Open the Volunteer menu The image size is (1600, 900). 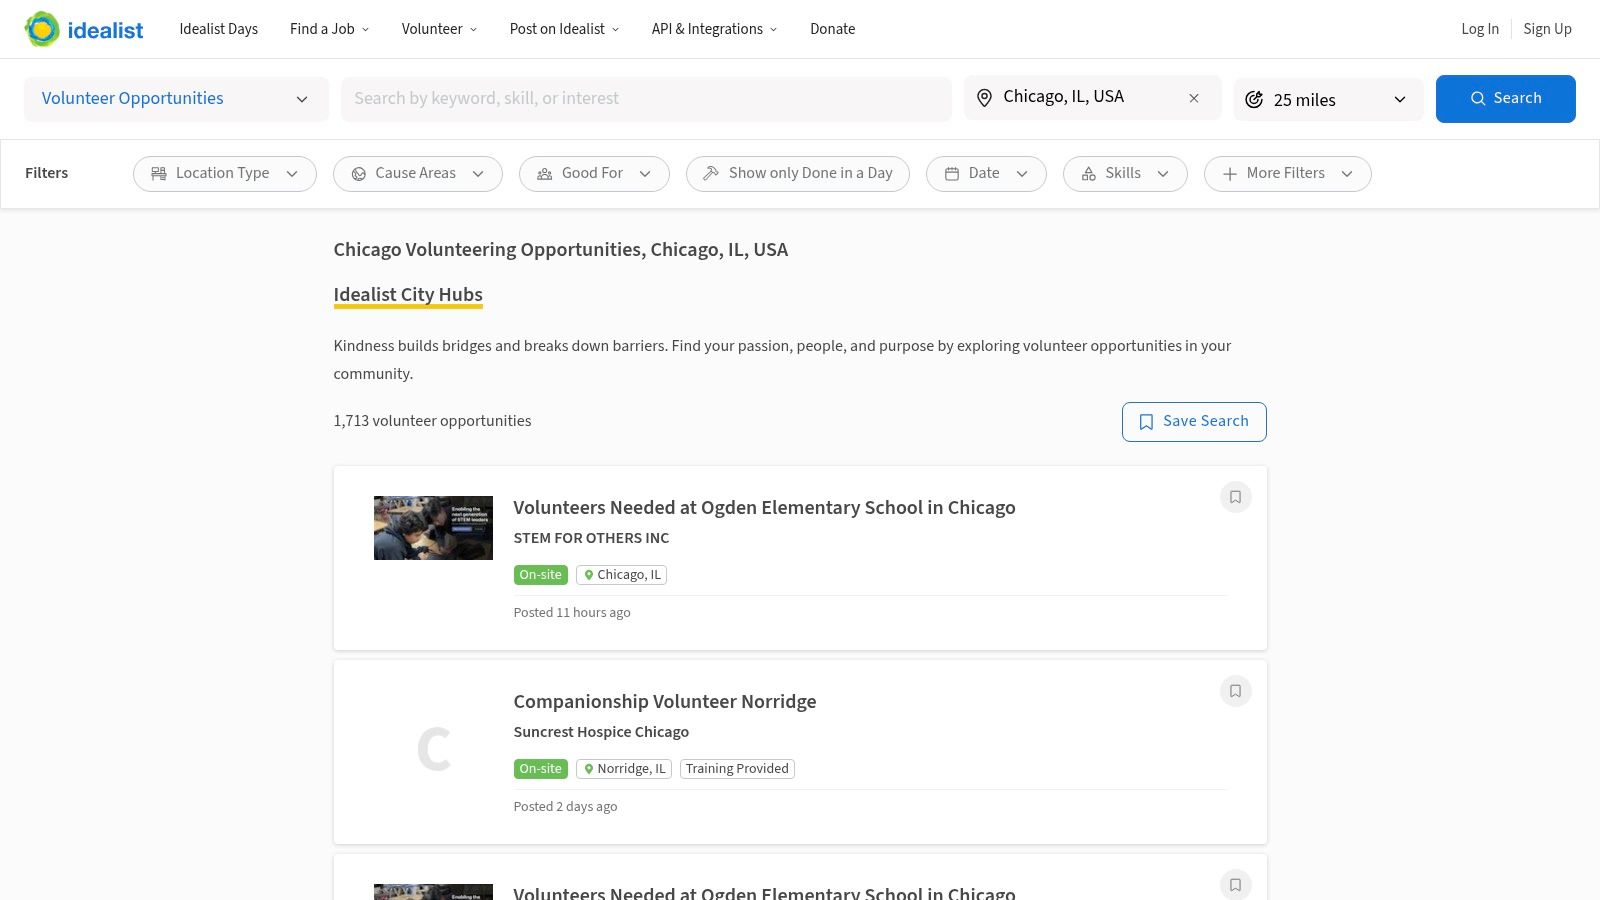tap(440, 29)
